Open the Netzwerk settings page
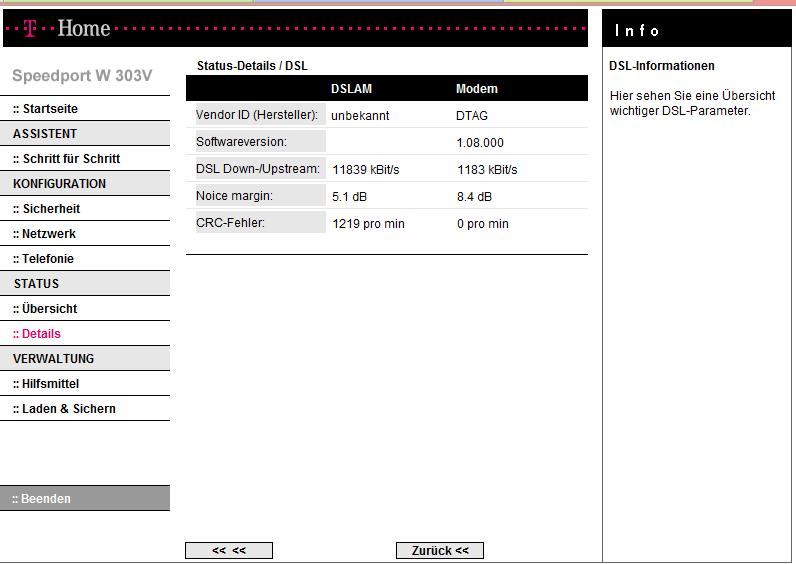This screenshot has height=564, width=796. coord(44,234)
